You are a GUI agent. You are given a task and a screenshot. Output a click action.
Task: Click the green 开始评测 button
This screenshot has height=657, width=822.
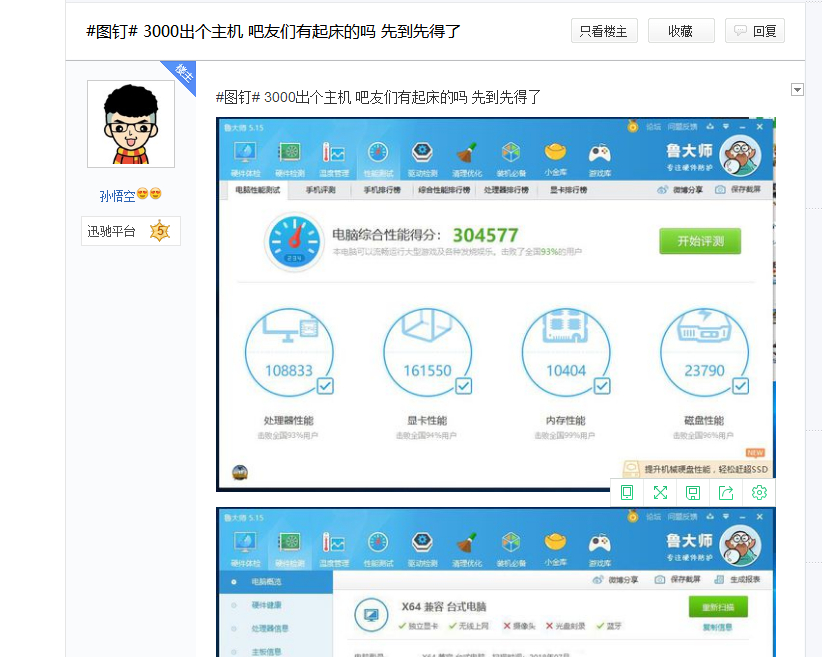tap(700, 241)
